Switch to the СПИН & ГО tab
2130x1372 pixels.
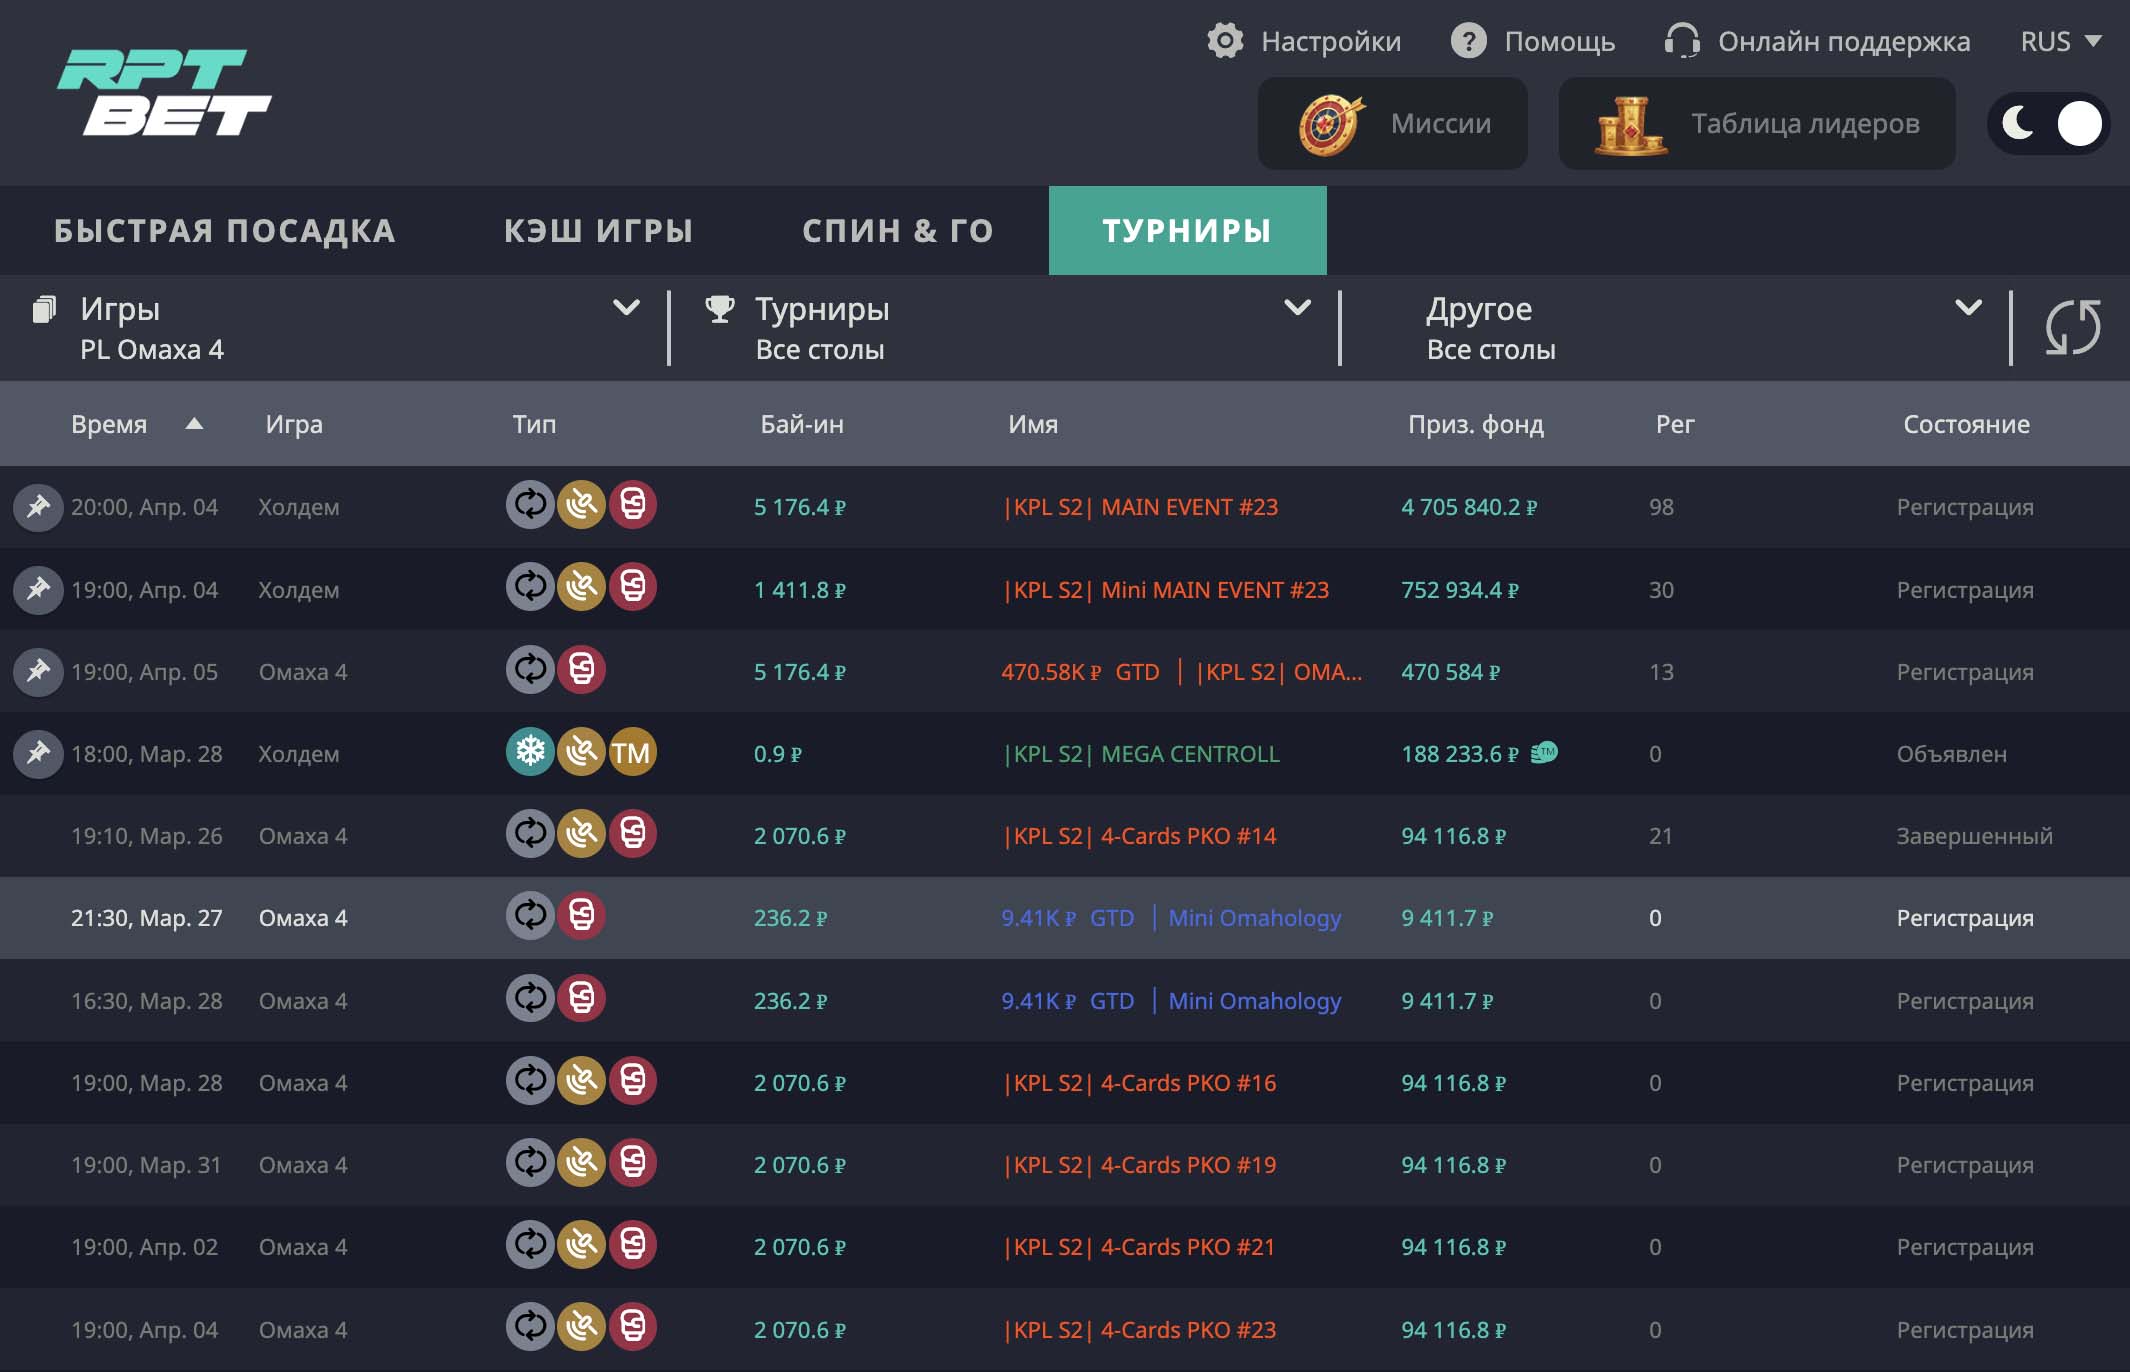[897, 231]
